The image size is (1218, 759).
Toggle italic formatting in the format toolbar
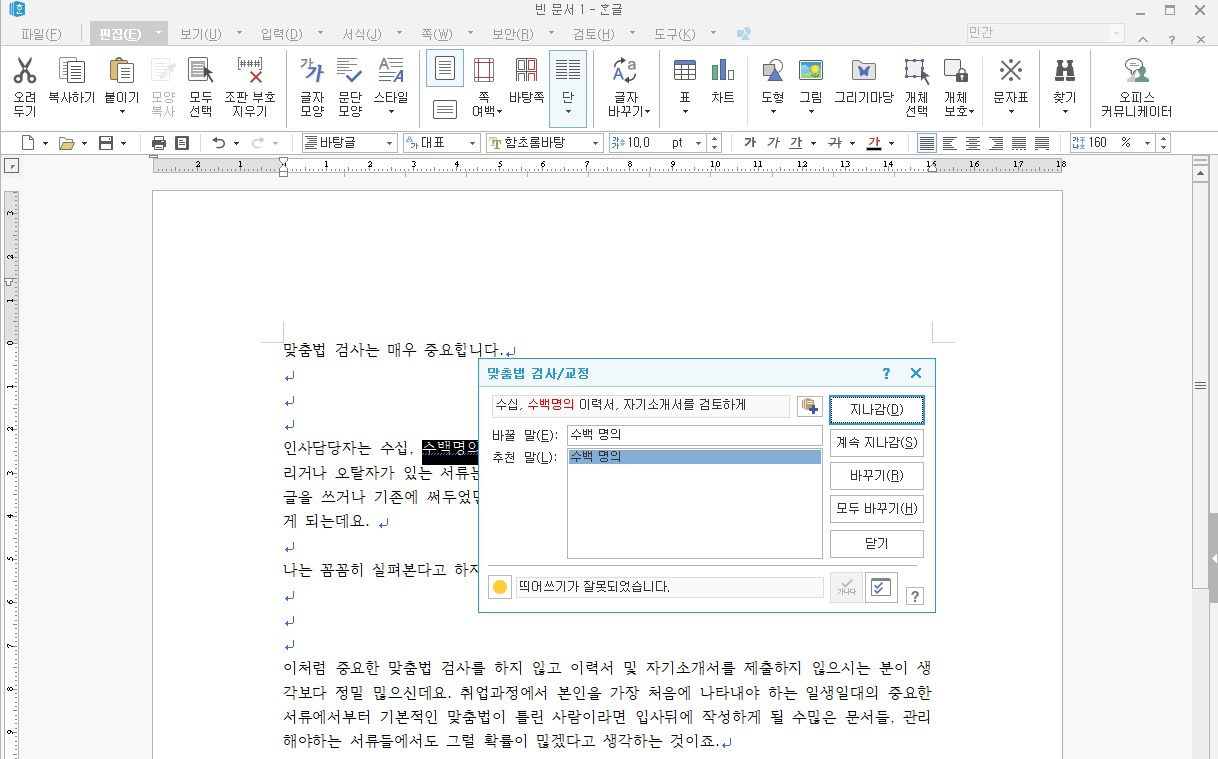[x=772, y=142]
